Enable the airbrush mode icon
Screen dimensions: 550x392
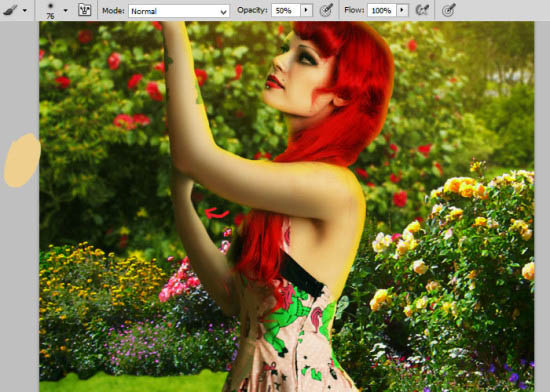click(x=422, y=10)
